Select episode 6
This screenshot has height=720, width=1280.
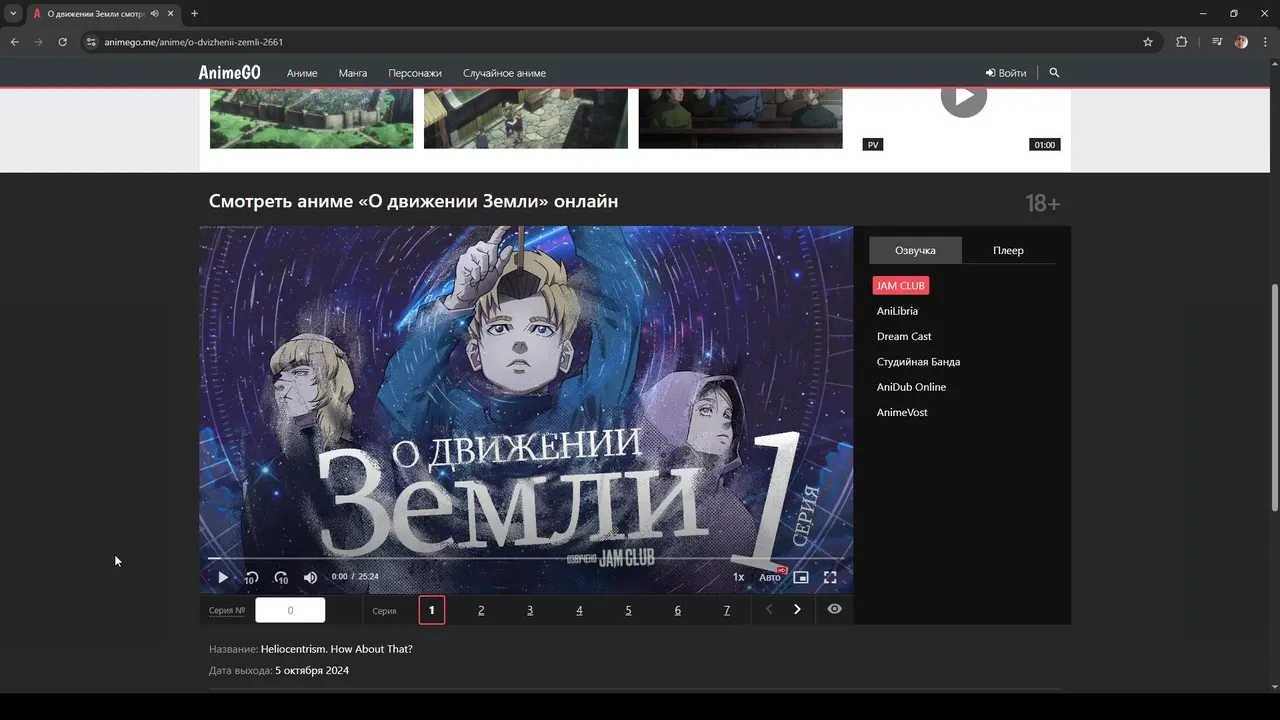coord(677,610)
